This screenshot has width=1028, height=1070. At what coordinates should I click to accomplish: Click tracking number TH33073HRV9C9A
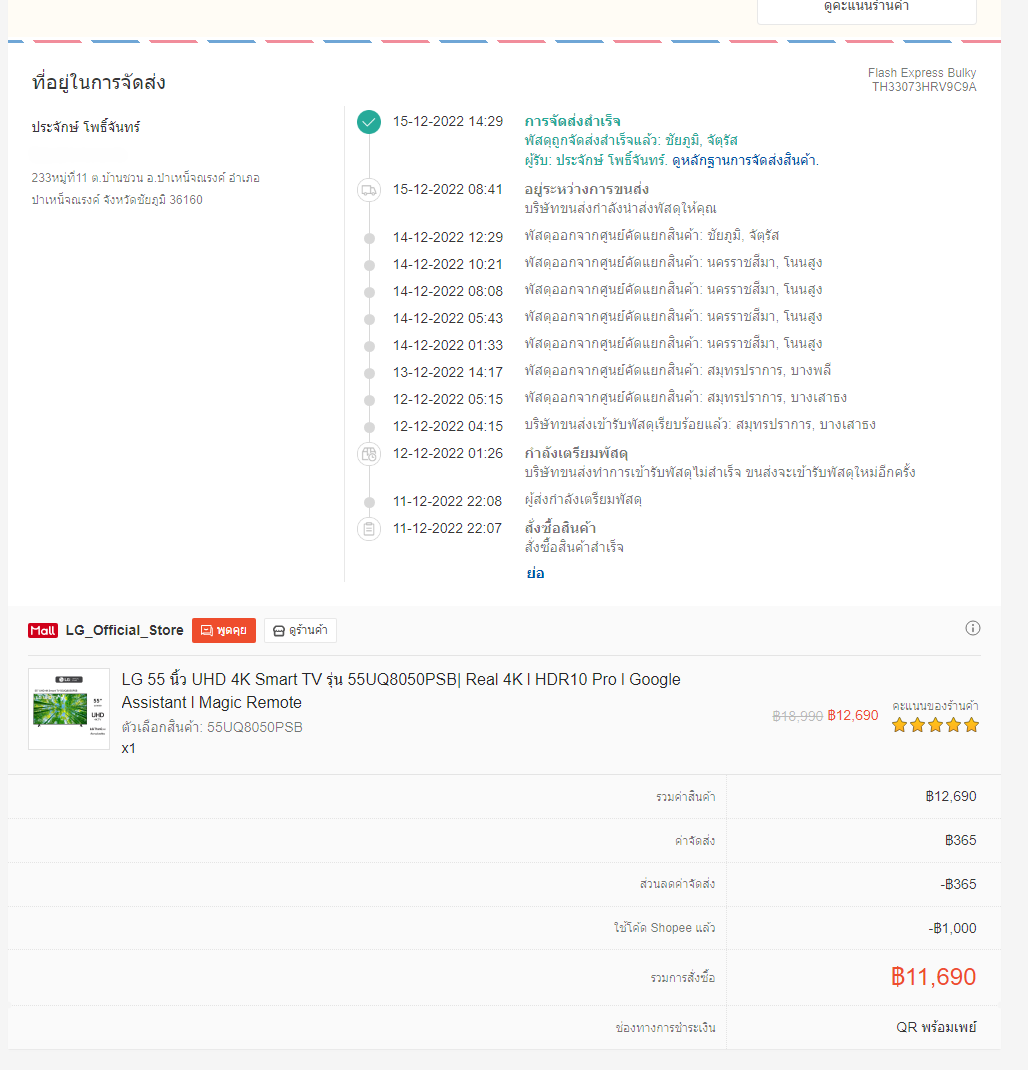click(924, 87)
